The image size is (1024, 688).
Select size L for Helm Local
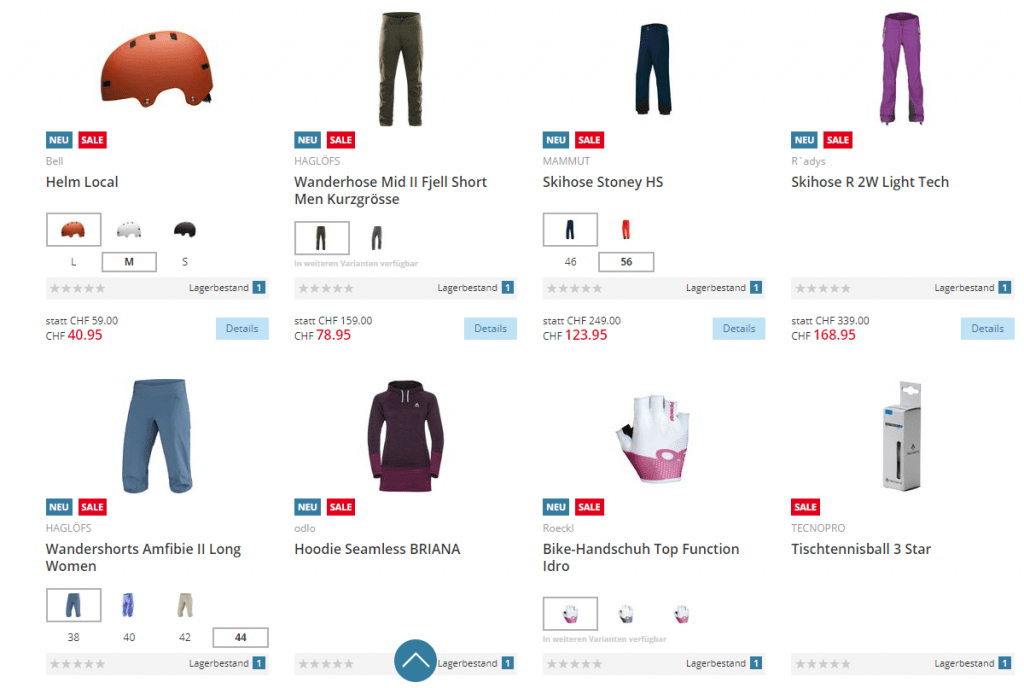coord(73,262)
